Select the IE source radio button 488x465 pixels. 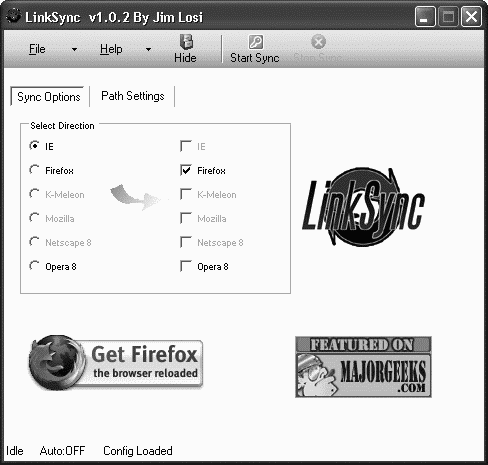34,146
